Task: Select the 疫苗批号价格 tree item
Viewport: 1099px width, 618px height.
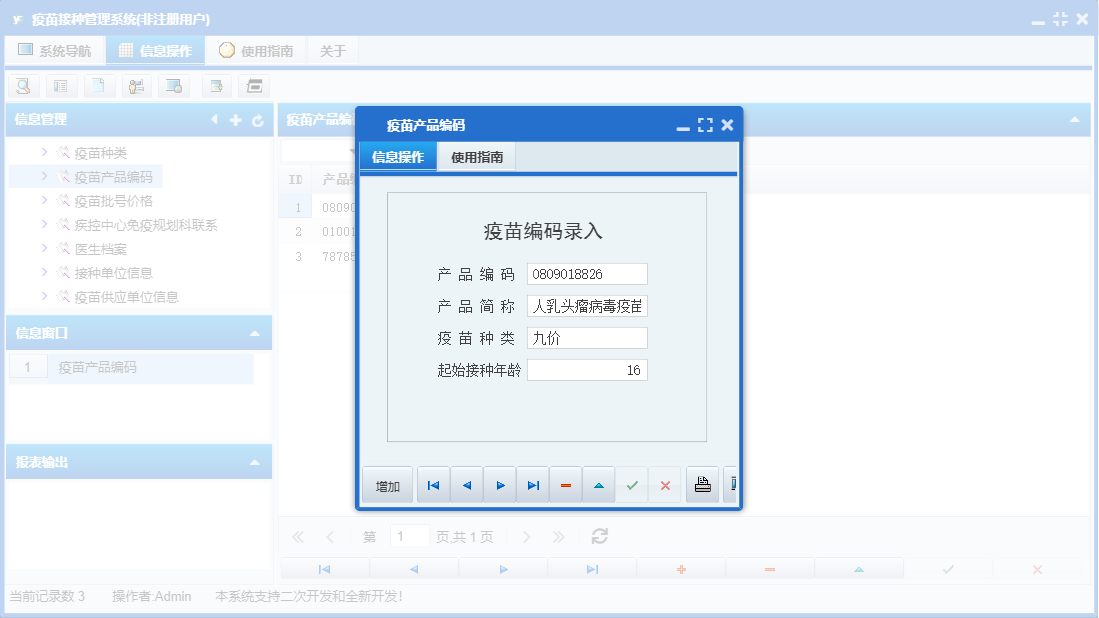Action: pyautogui.click(x=113, y=200)
